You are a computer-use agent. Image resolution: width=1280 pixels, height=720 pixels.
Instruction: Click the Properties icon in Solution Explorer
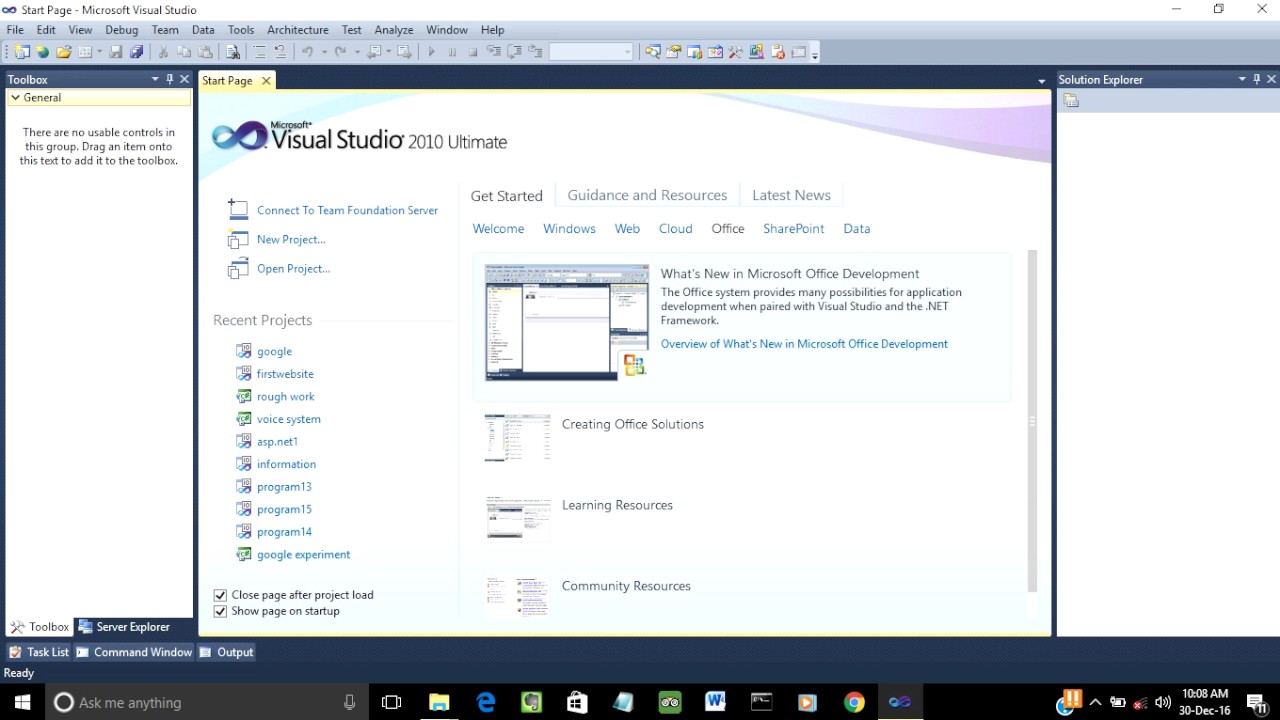1071,101
